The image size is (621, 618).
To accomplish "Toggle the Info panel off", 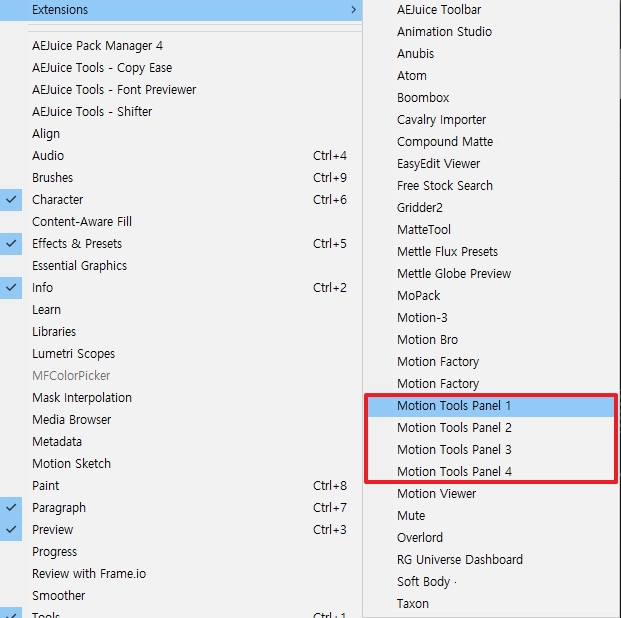I will [x=42, y=288].
